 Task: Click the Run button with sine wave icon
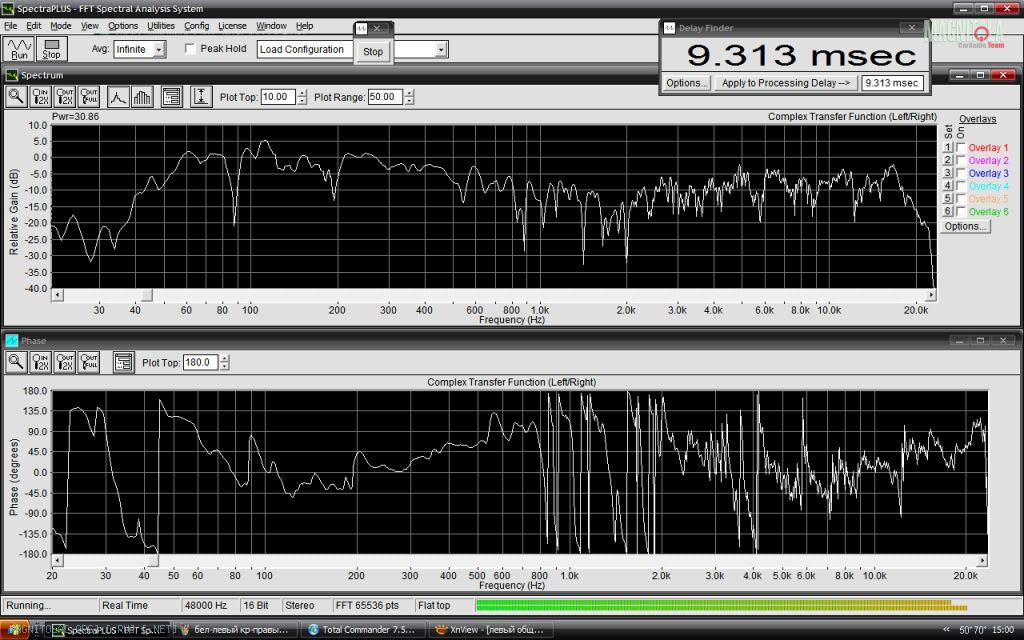click(x=19, y=49)
